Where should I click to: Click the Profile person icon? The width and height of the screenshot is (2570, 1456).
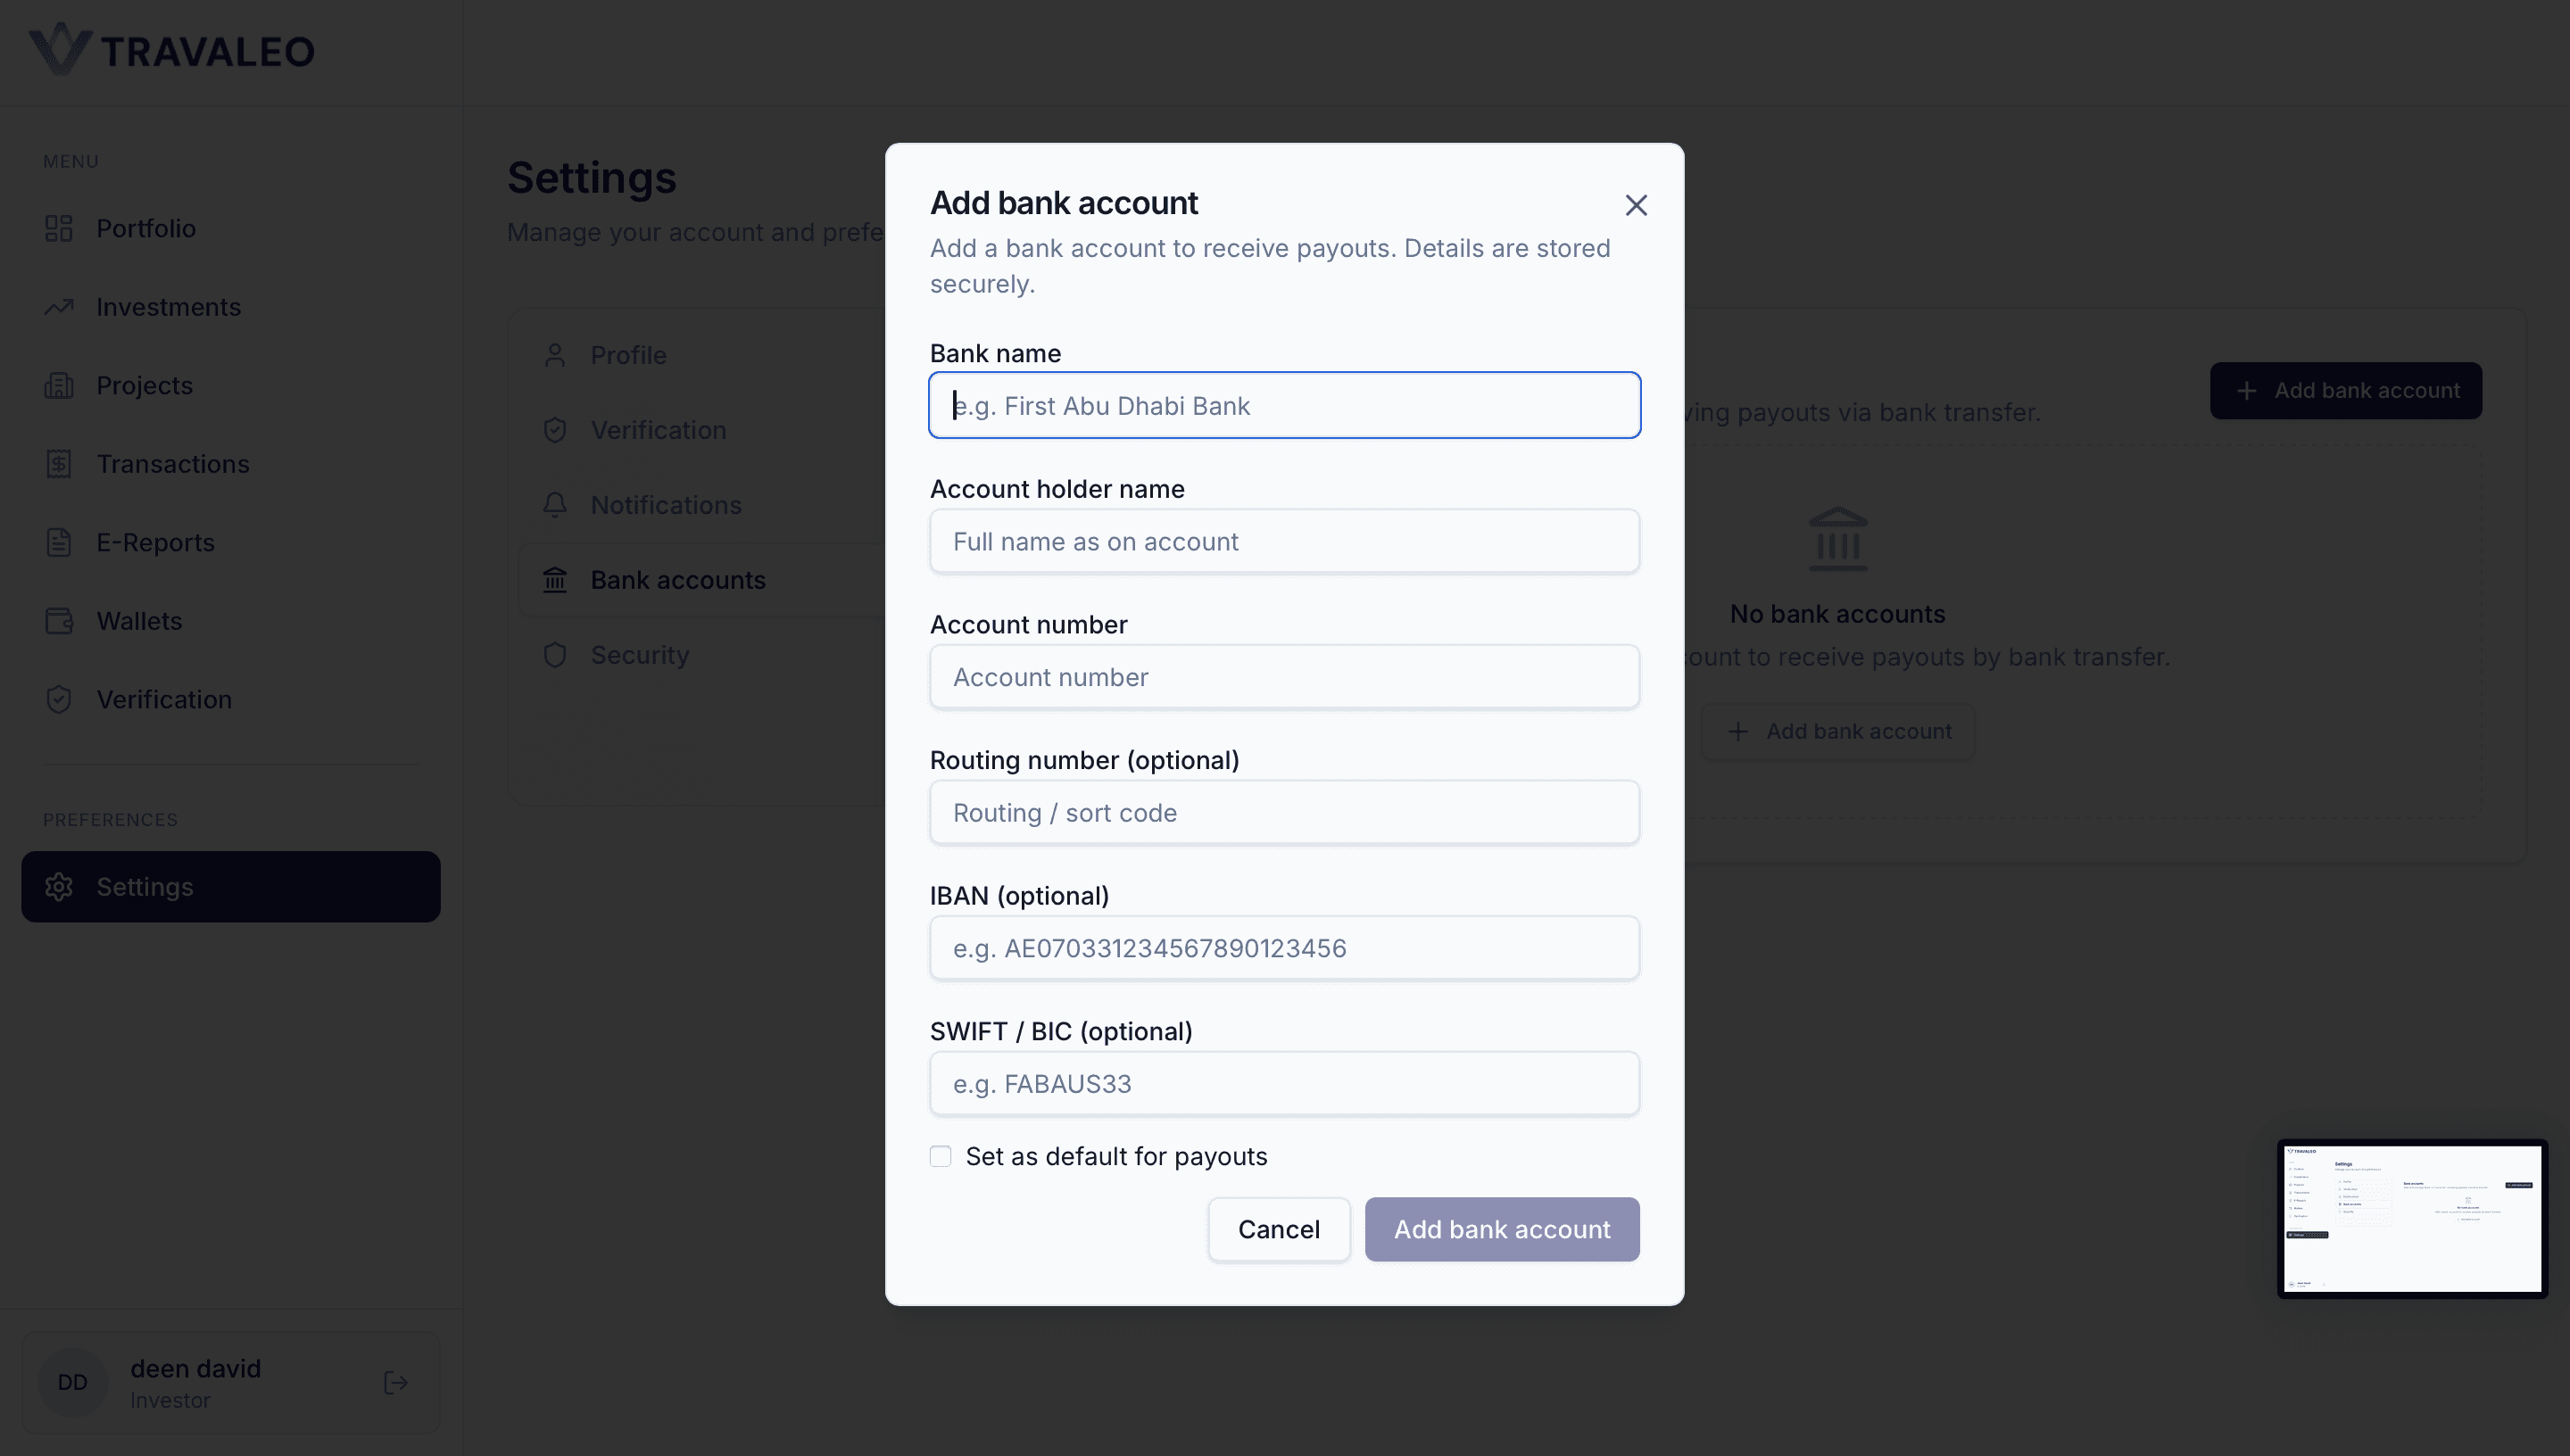[x=555, y=355]
